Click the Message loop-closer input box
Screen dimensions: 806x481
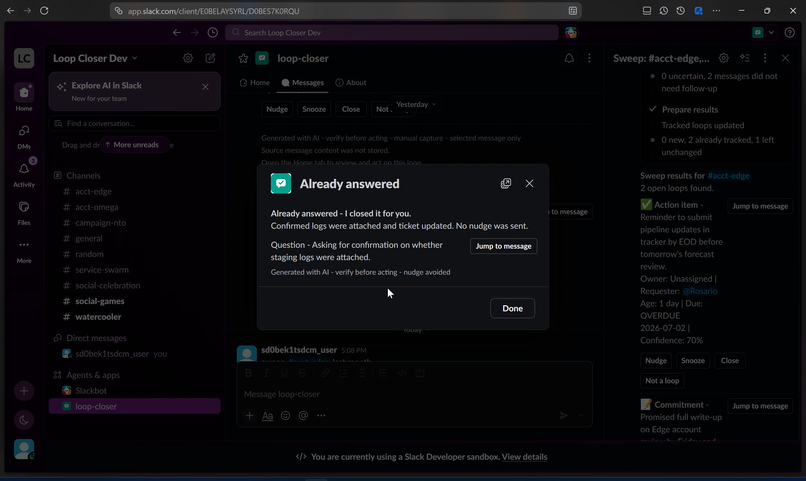pos(414,394)
